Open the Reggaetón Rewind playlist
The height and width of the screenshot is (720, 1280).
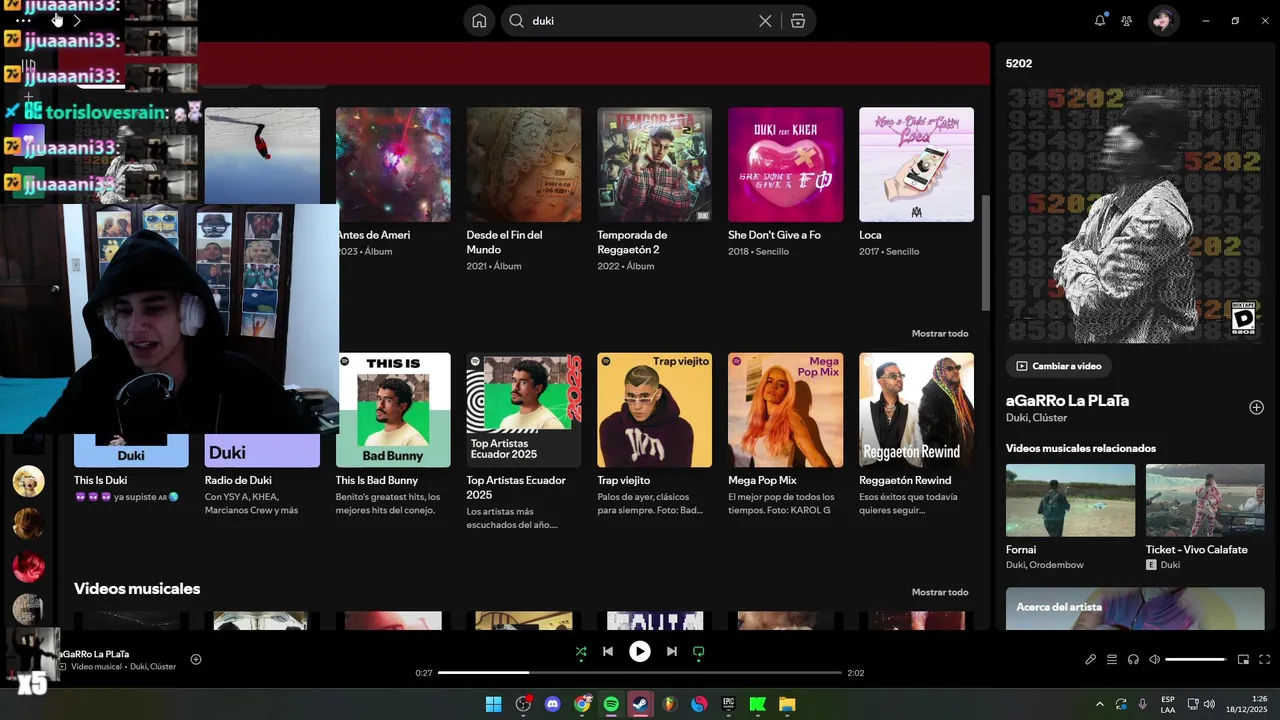pos(916,434)
